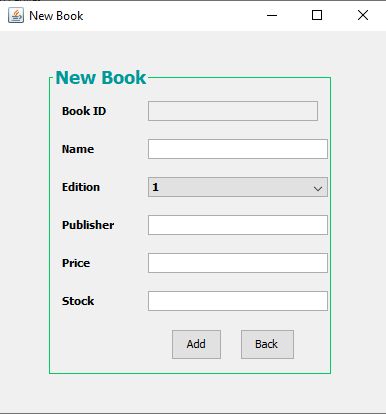Click into the Stock text field
Screen dimensions: 386x414
238,301
